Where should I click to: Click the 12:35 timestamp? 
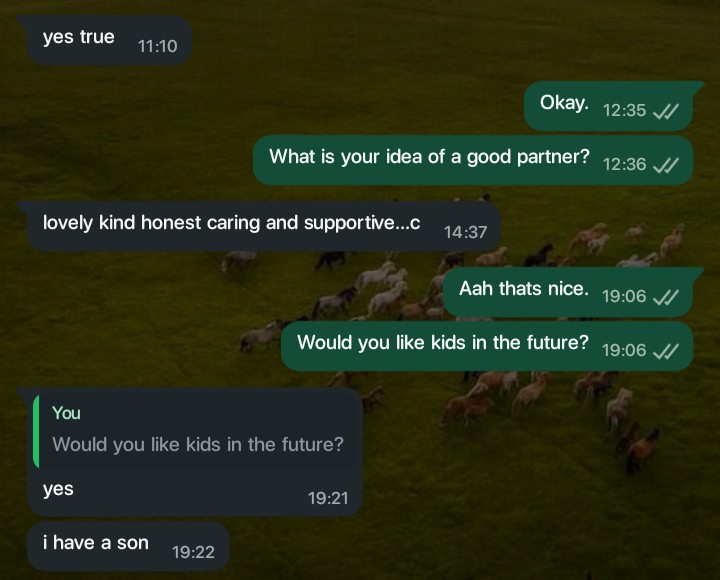[x=625, y=111]
